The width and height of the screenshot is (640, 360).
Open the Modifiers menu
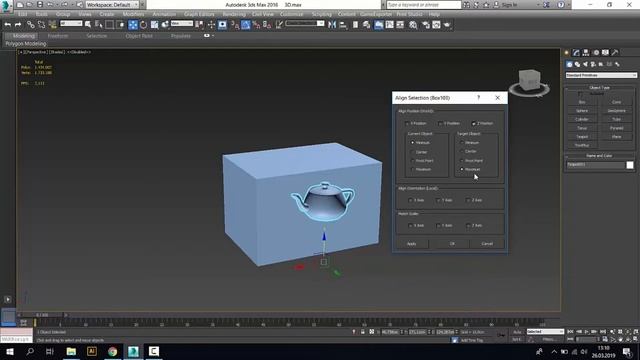click(133, 14)
